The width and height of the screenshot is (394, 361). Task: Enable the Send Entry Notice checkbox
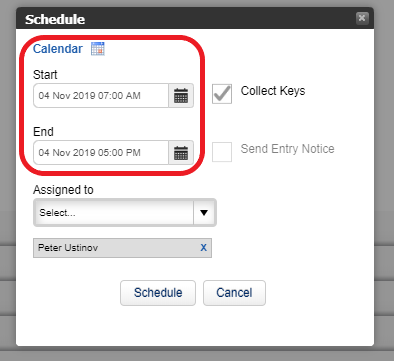[x=222, y=152]
